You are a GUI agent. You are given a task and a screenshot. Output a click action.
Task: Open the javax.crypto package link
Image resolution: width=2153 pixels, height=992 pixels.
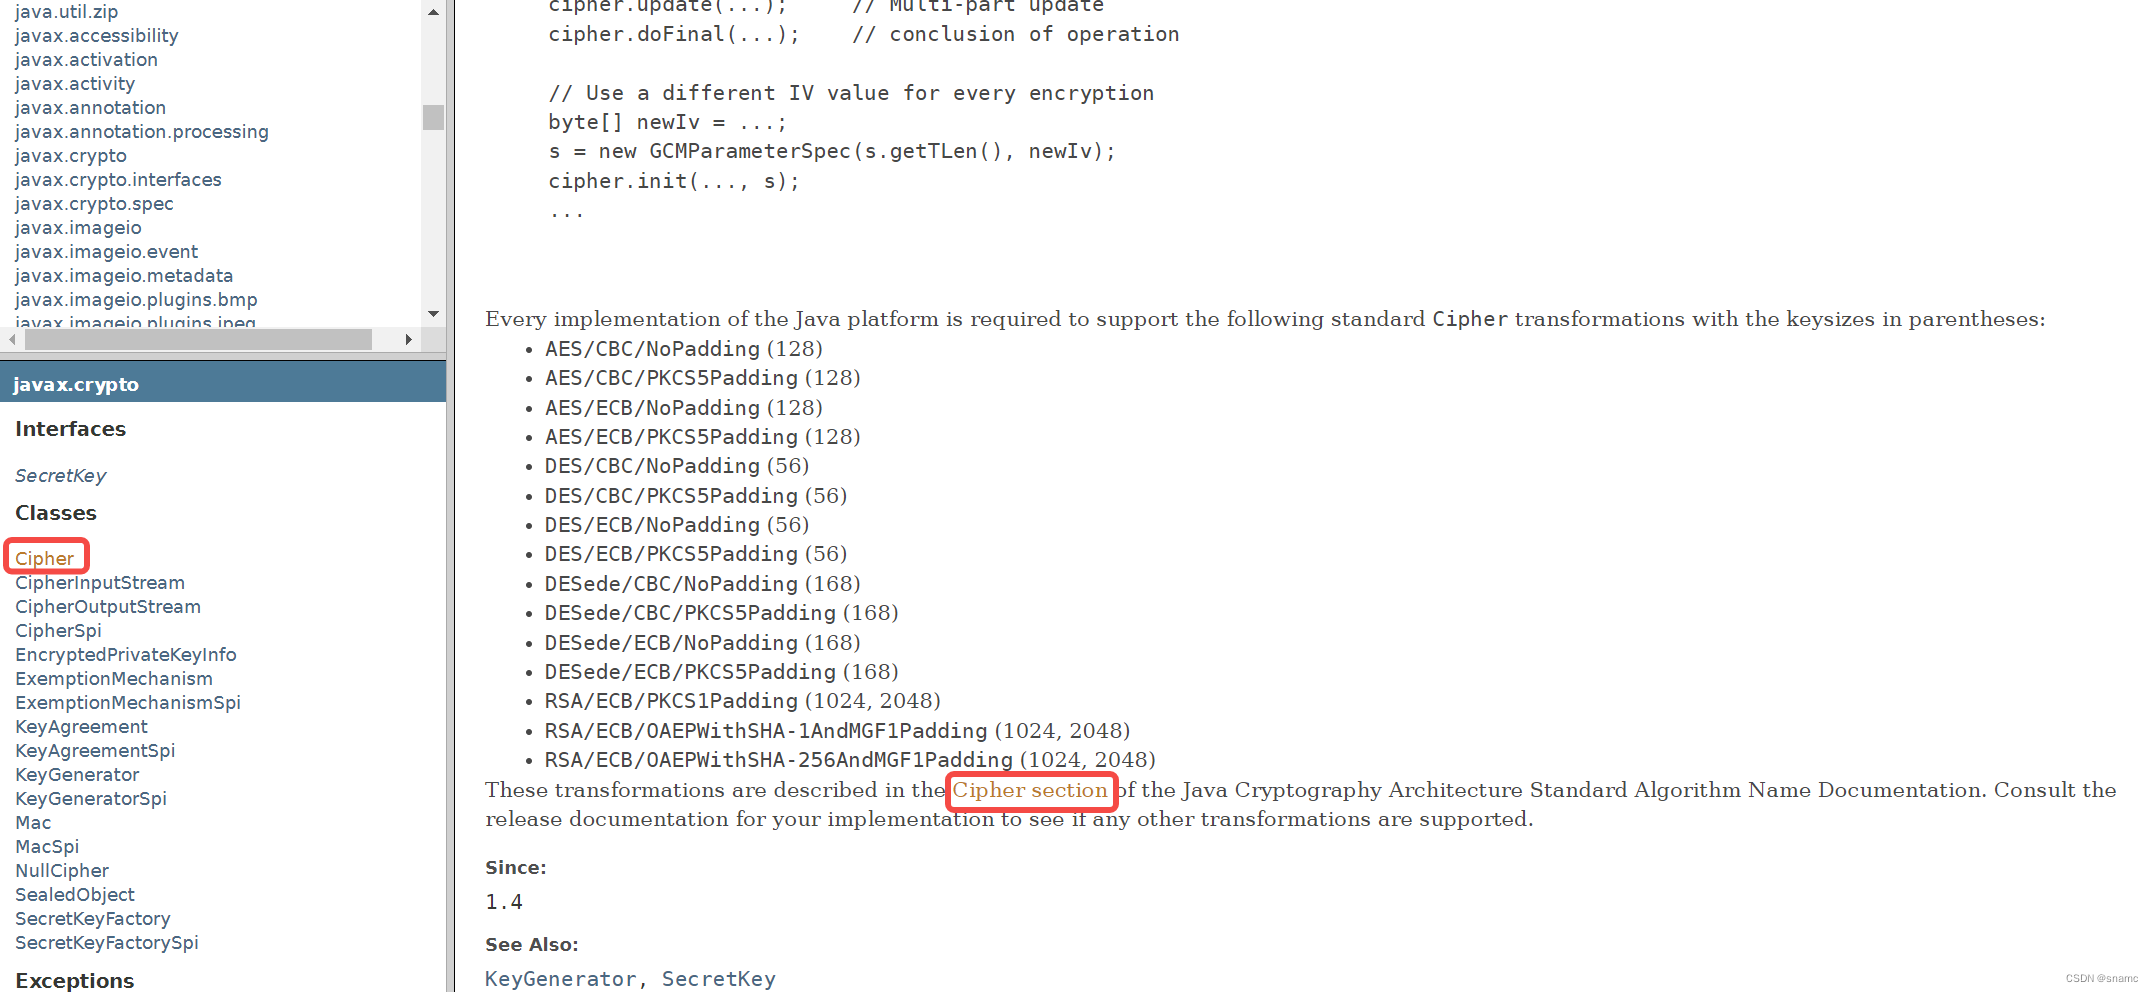[70, 155]
